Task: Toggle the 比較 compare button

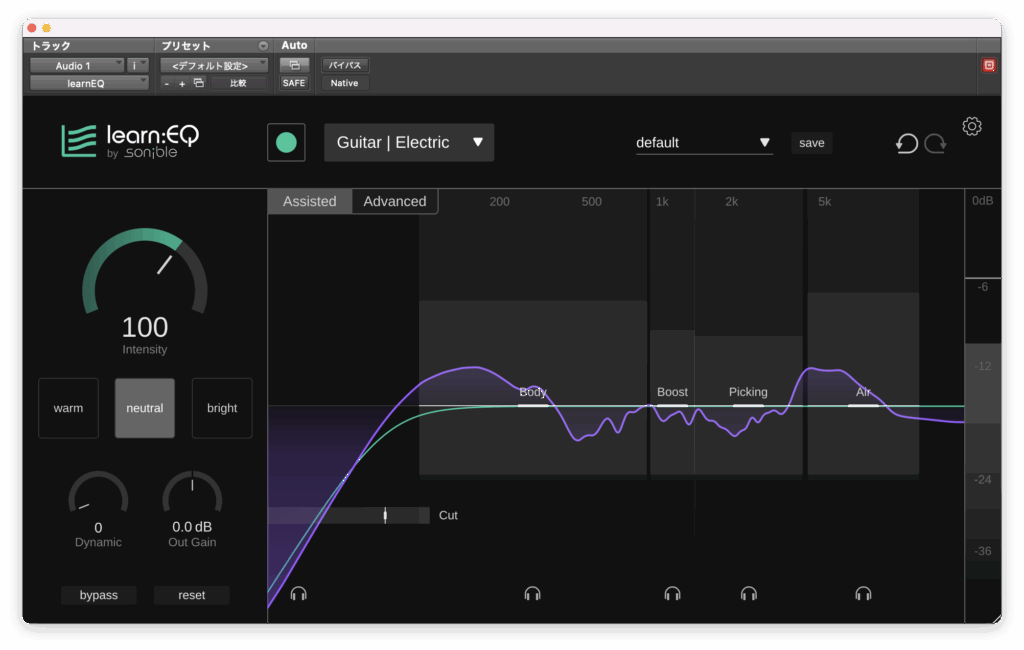Action: click(238, 84)
